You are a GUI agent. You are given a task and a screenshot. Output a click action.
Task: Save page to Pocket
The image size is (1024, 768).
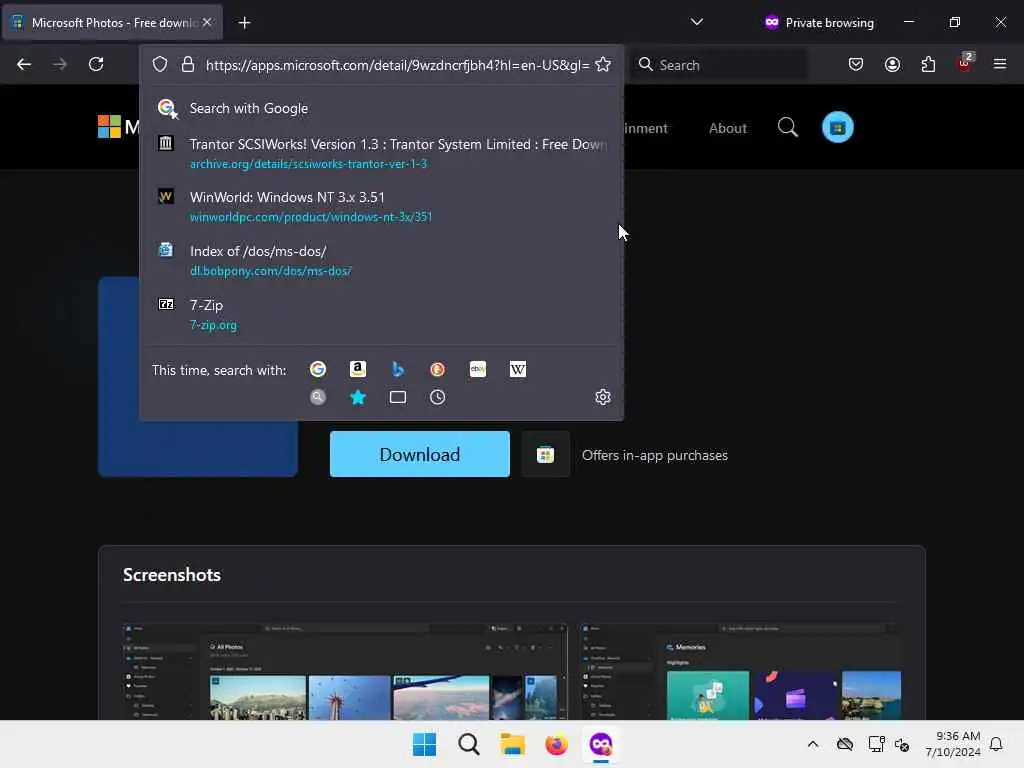856,64
